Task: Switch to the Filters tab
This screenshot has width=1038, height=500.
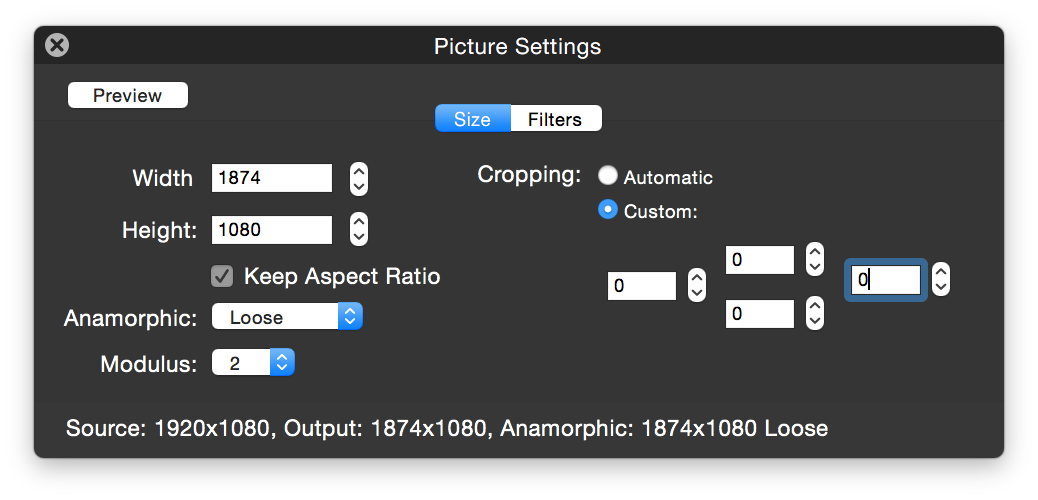Action: (555, 119)
